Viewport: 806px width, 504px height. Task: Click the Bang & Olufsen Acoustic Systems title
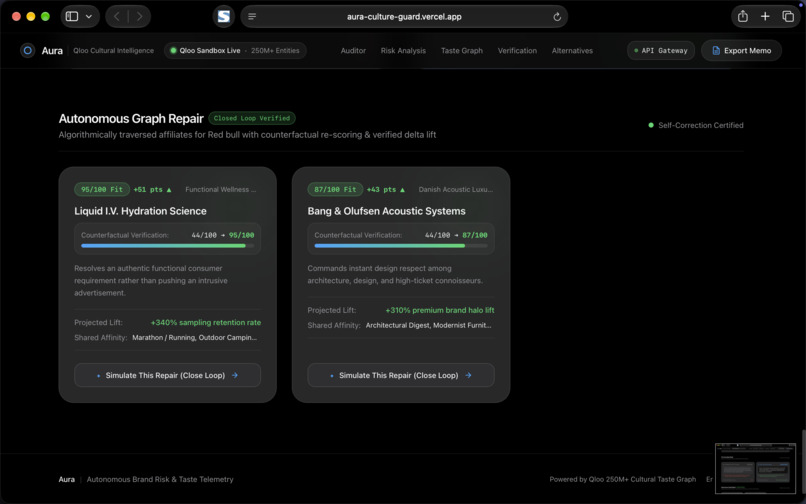387,211
